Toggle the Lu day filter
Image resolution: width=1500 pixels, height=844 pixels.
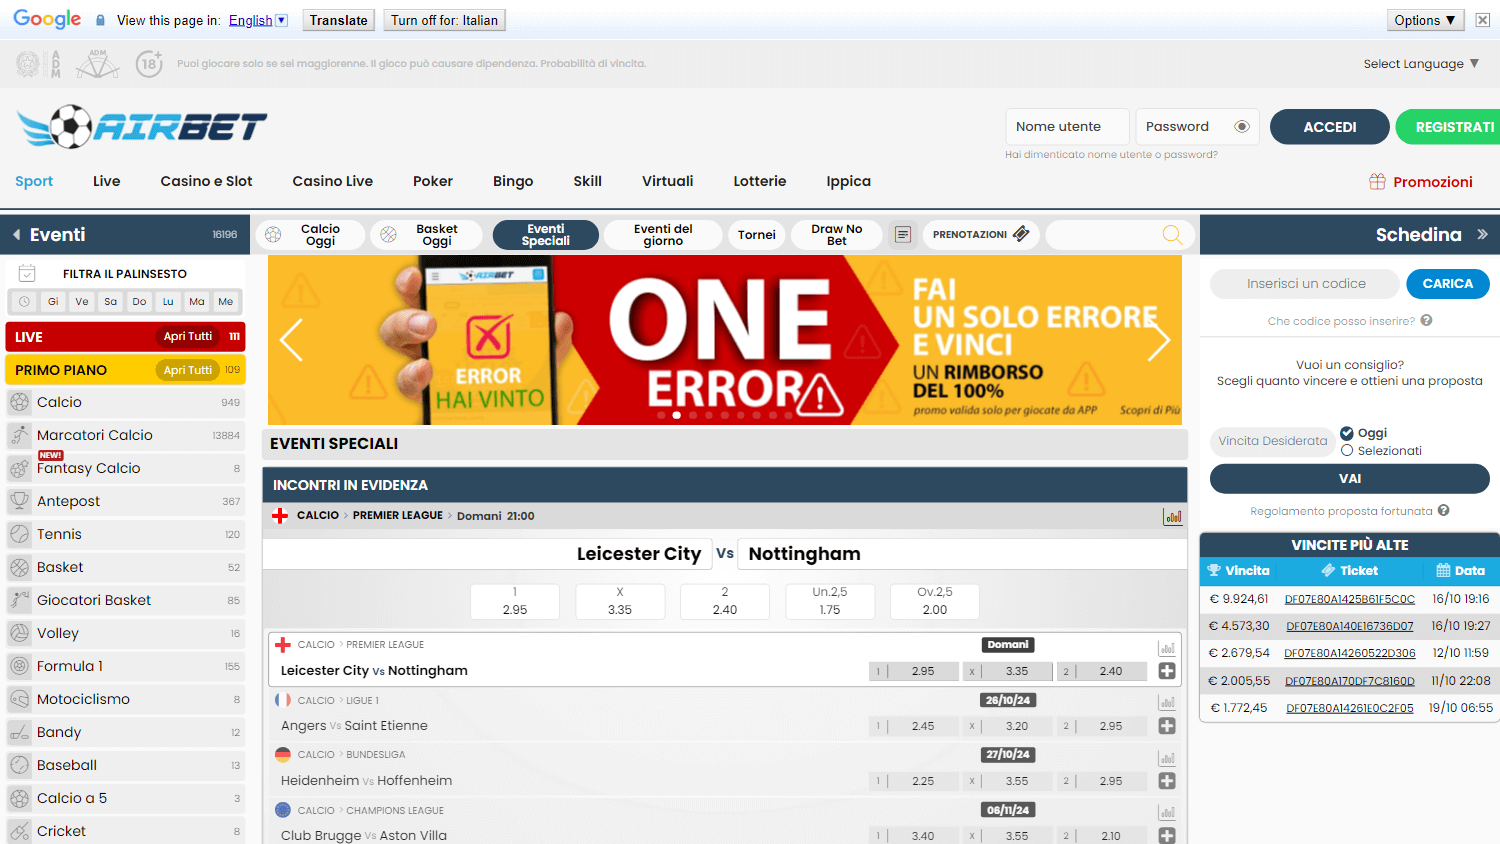click(168, 301)
